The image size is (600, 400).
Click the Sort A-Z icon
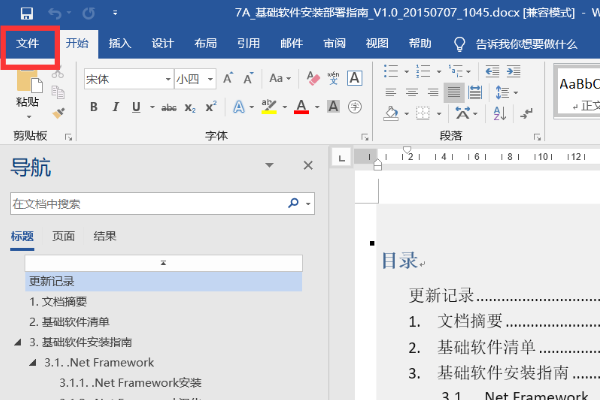(500, 113)
